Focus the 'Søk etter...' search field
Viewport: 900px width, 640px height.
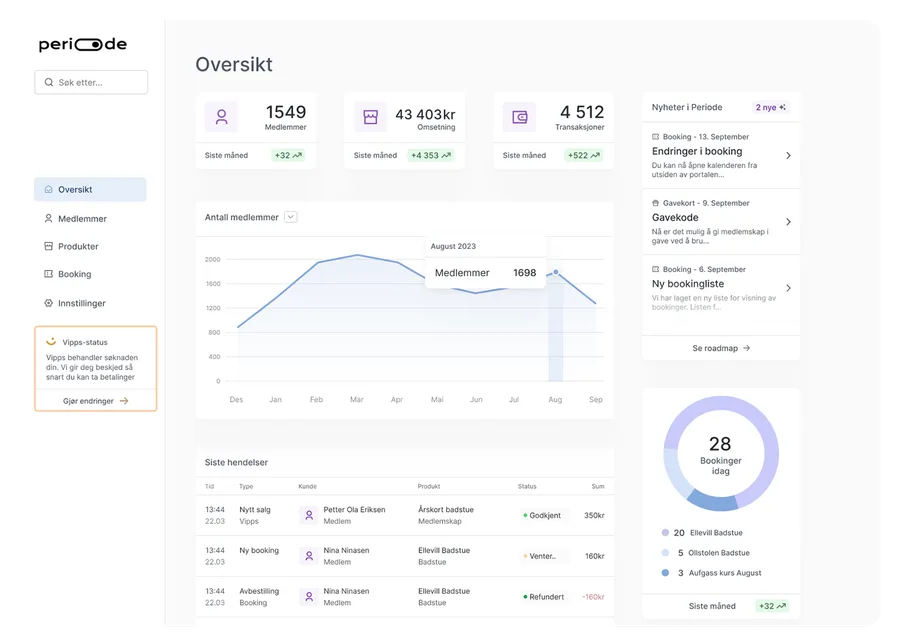click(x=91, y=83)
